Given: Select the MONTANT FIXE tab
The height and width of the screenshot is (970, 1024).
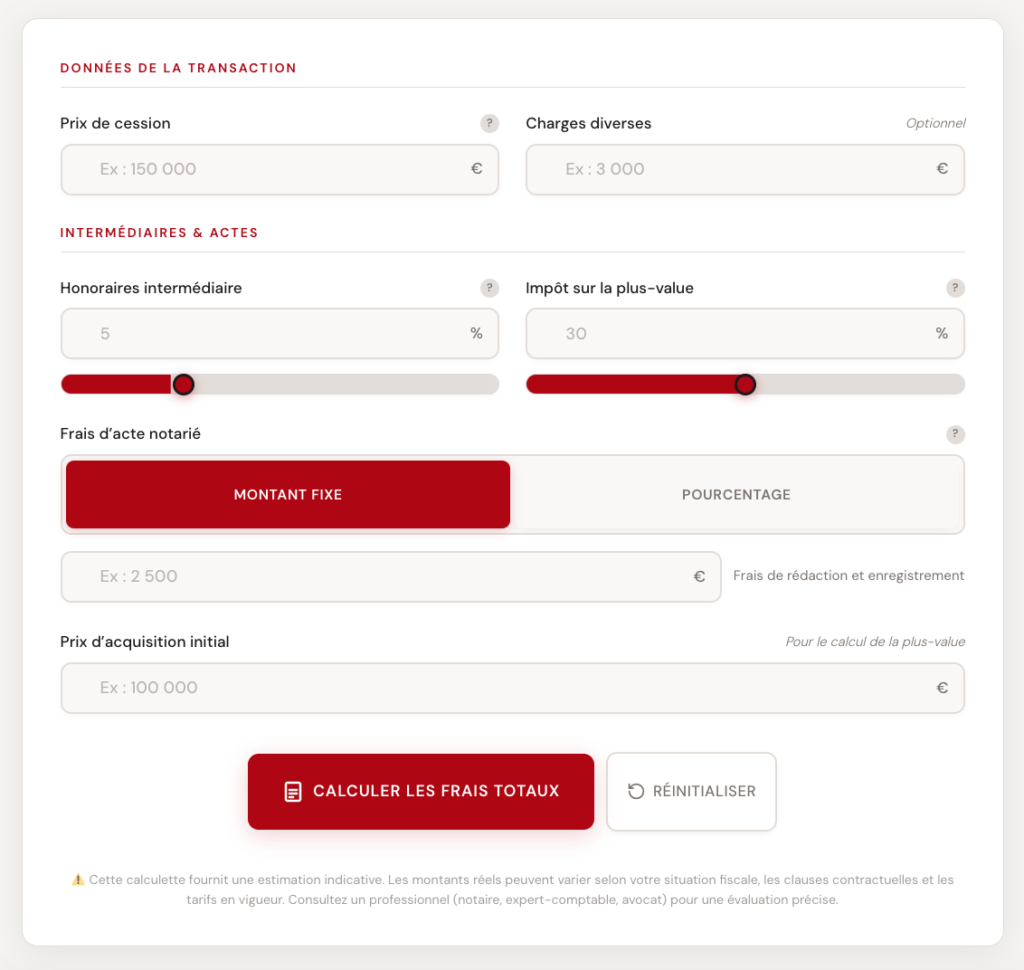Looking at the screenshot, I should coord(288,494).
